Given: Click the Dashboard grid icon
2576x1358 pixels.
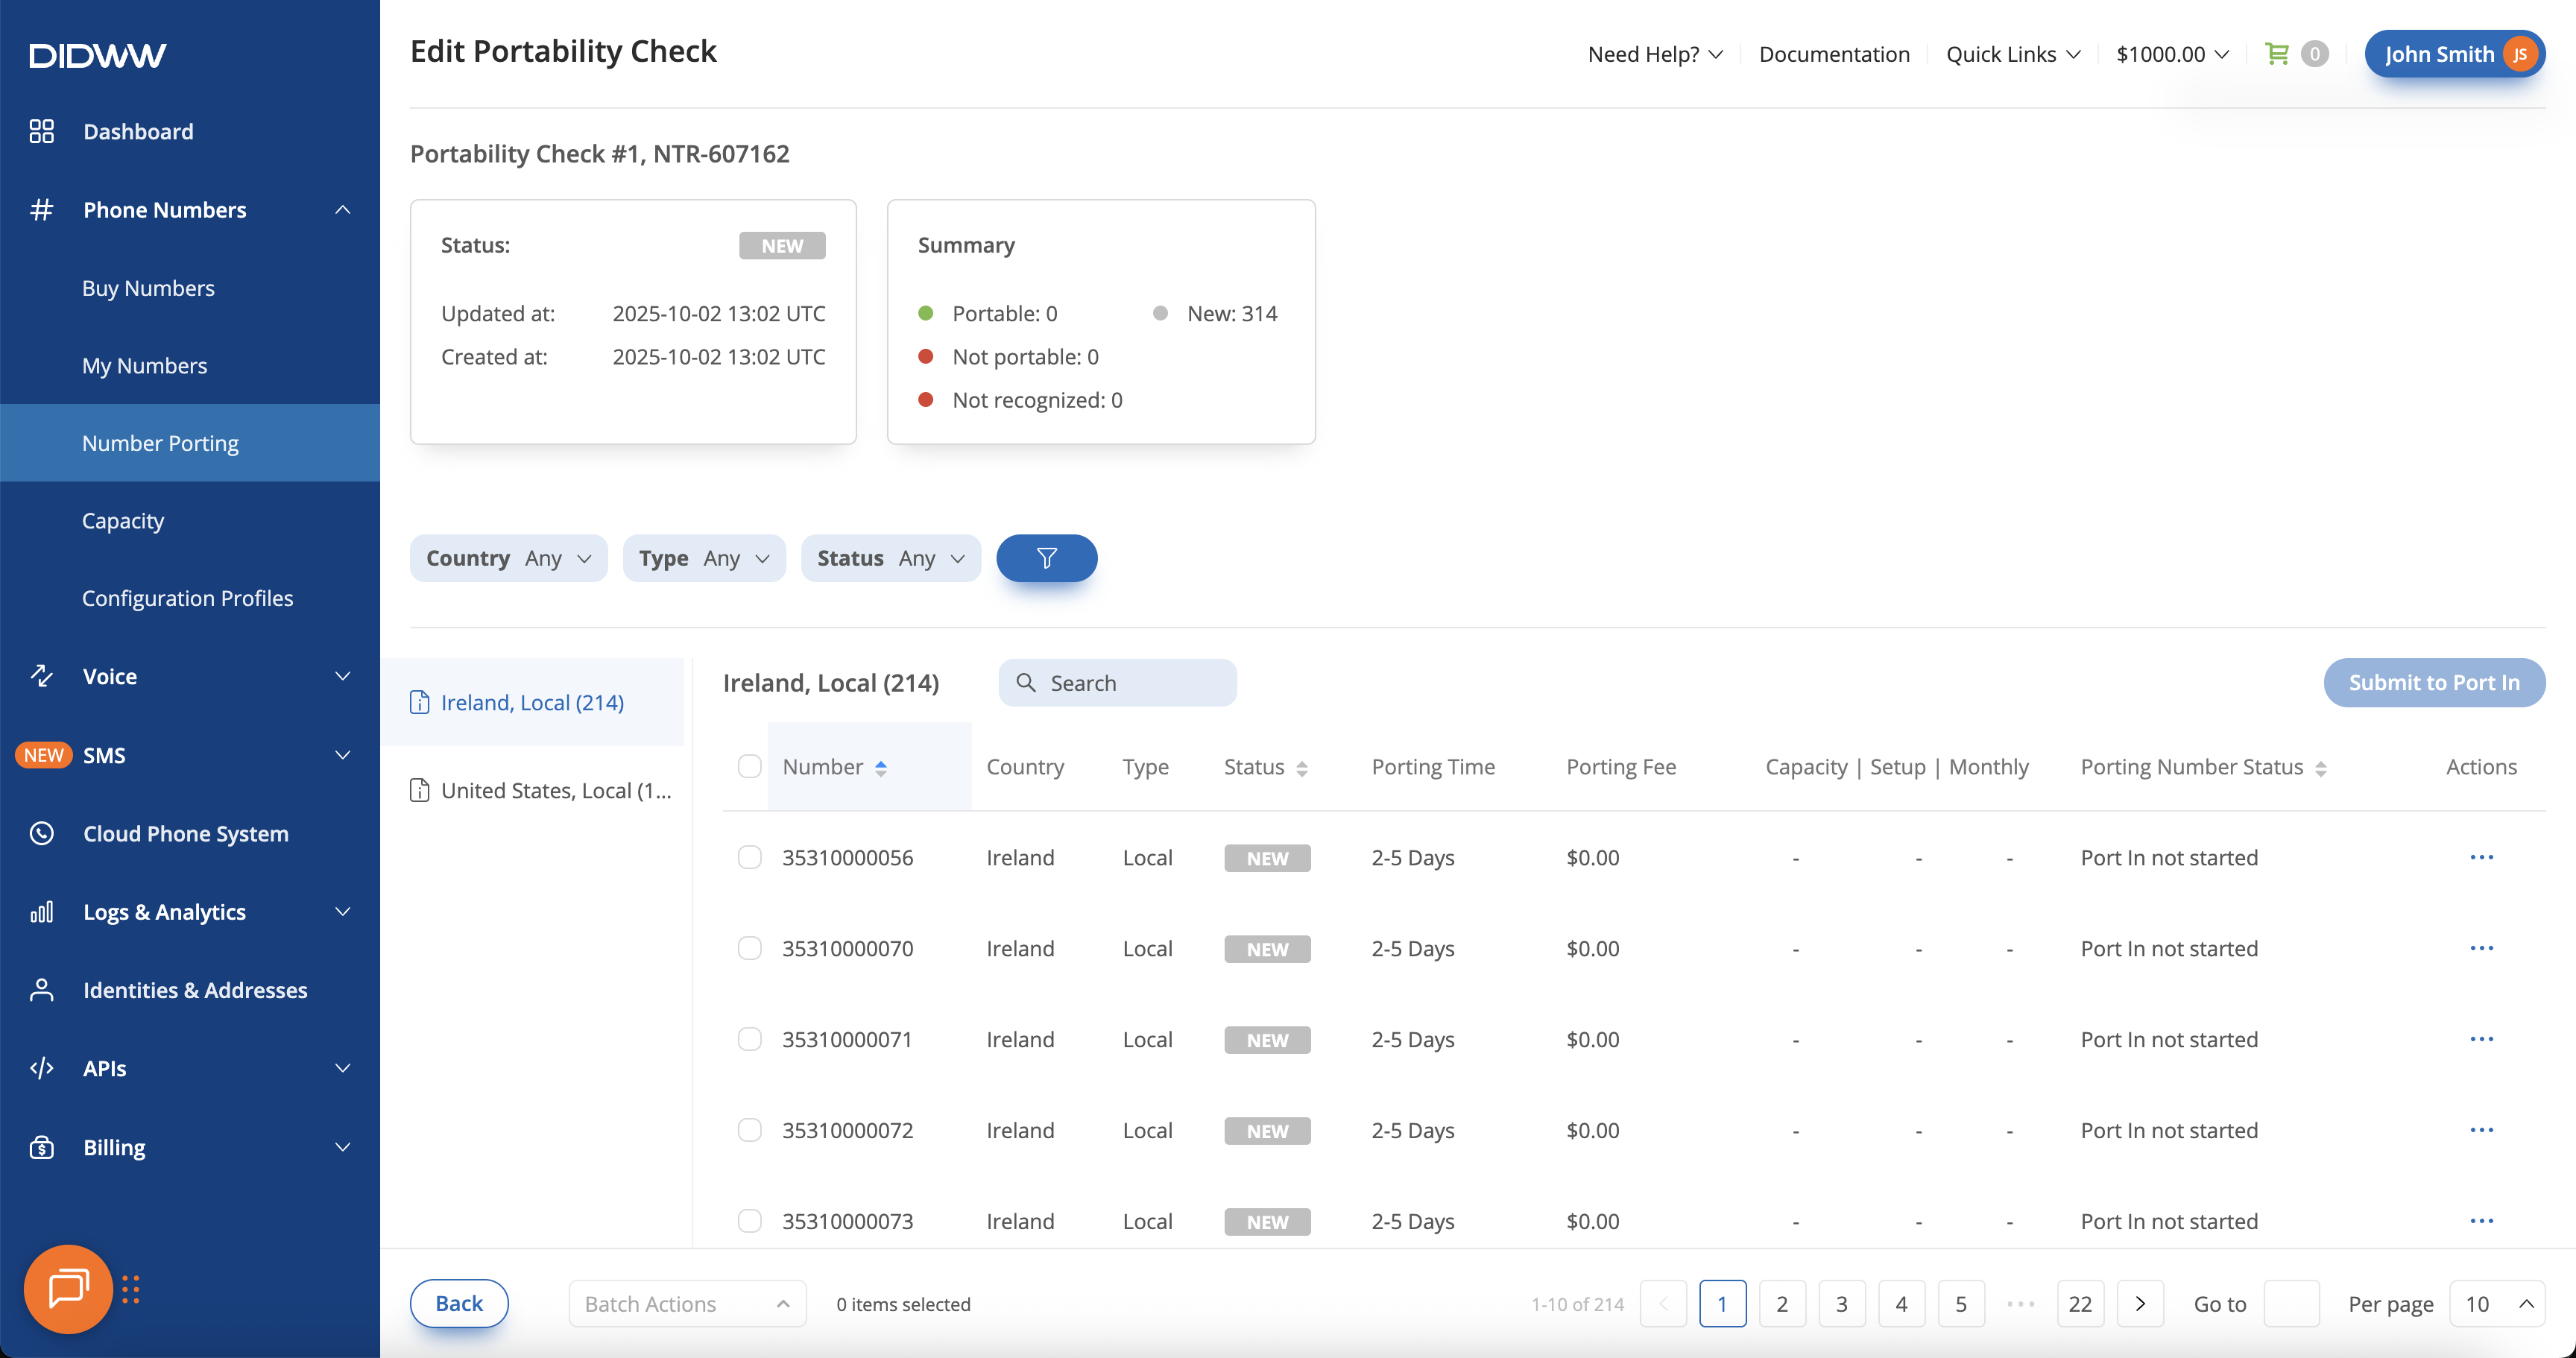Looking at the screenshot, I should (x=42, y=131).
